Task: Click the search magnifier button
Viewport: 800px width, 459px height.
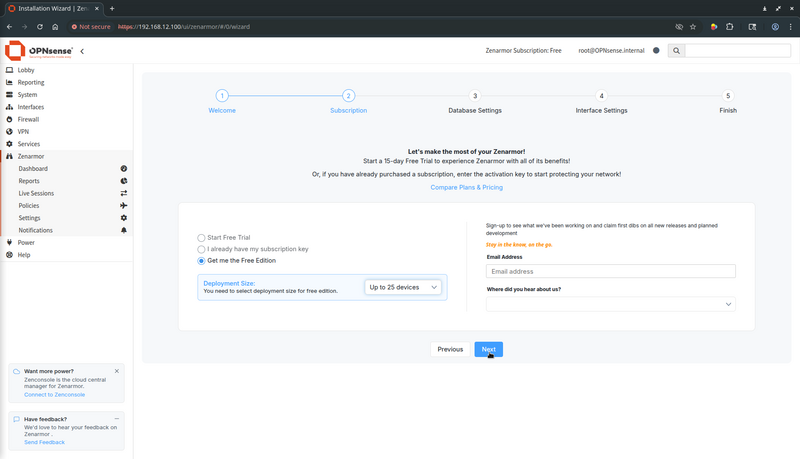Action: (677, 50)
